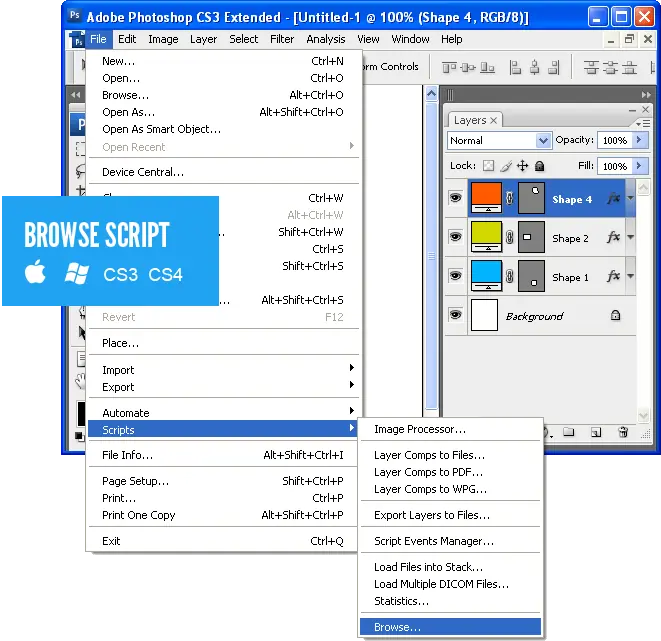Expand the Shape 4 layer effects arrow
This screenshot has width=661, height=641.
pyautogui.click(x=630, y=198)
